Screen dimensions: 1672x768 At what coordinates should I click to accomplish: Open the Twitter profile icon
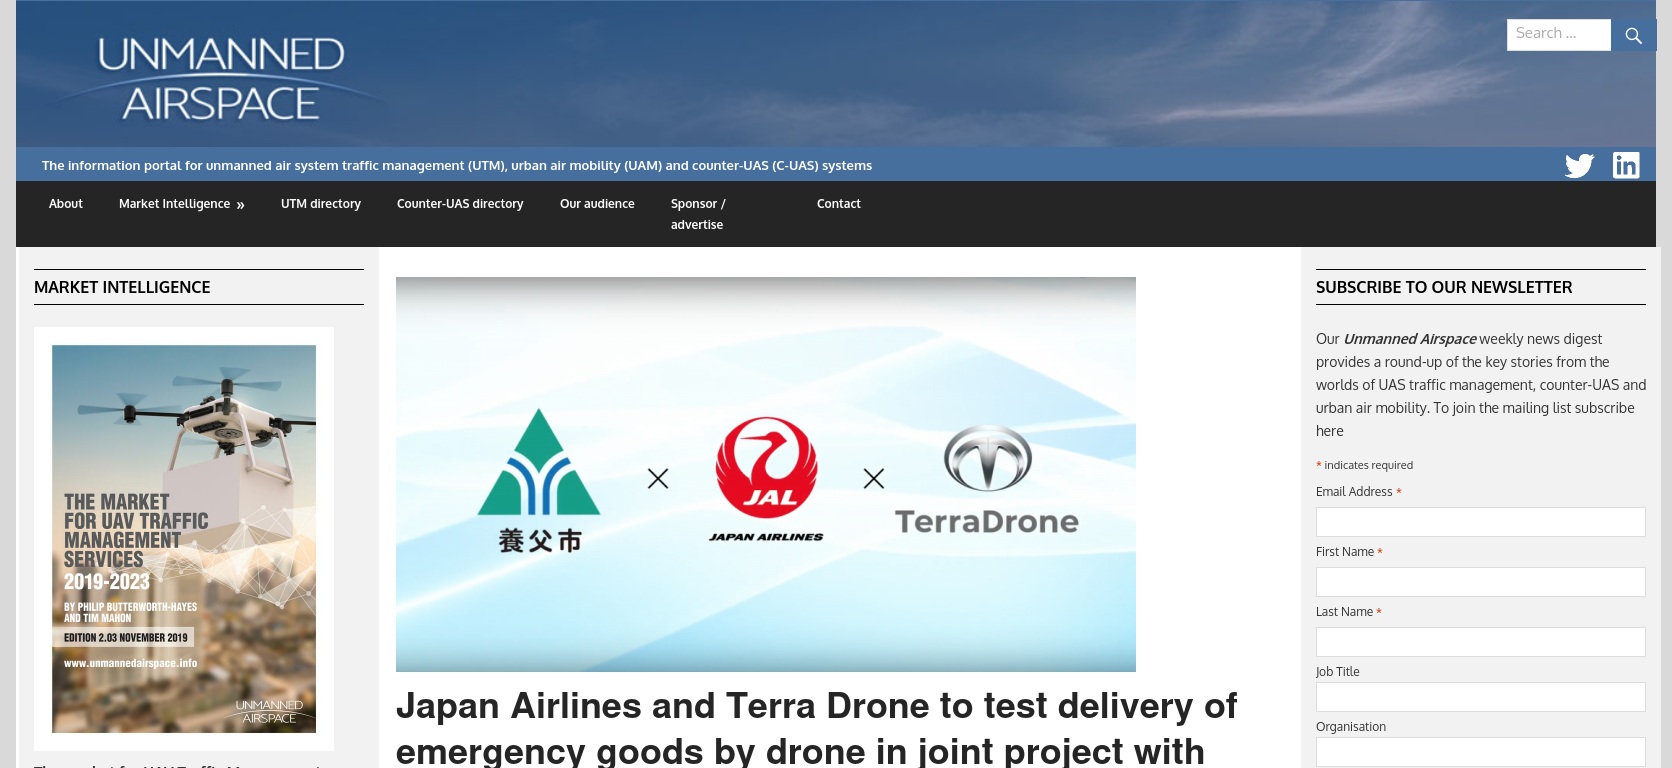pos(1579,165)
